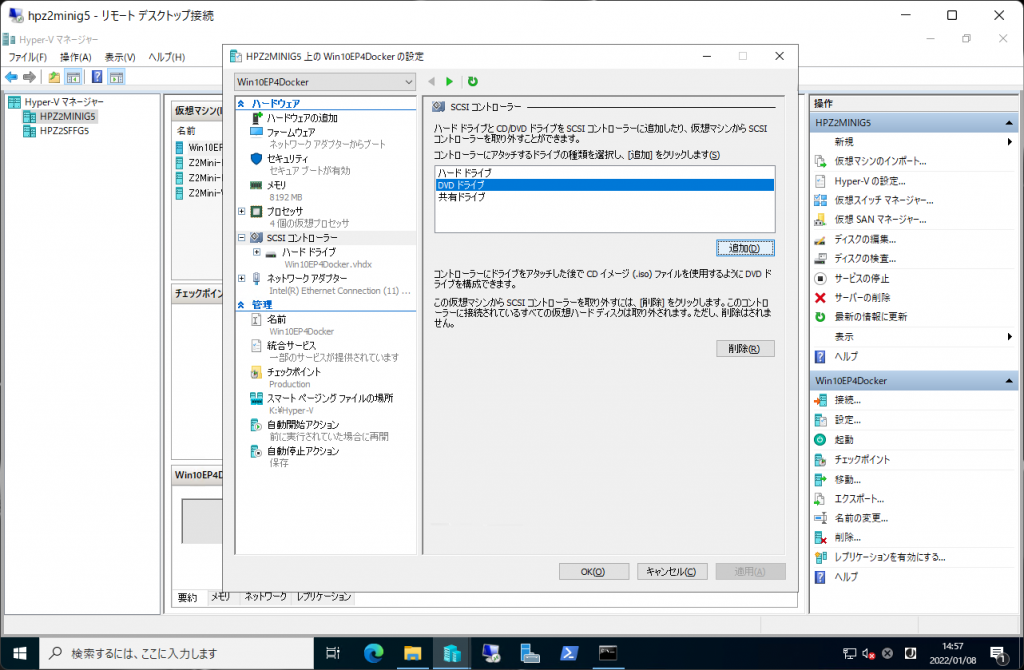
Task: Click the blue help icon in Hyper-V Manager toolbar
Action: click(97, 77)
